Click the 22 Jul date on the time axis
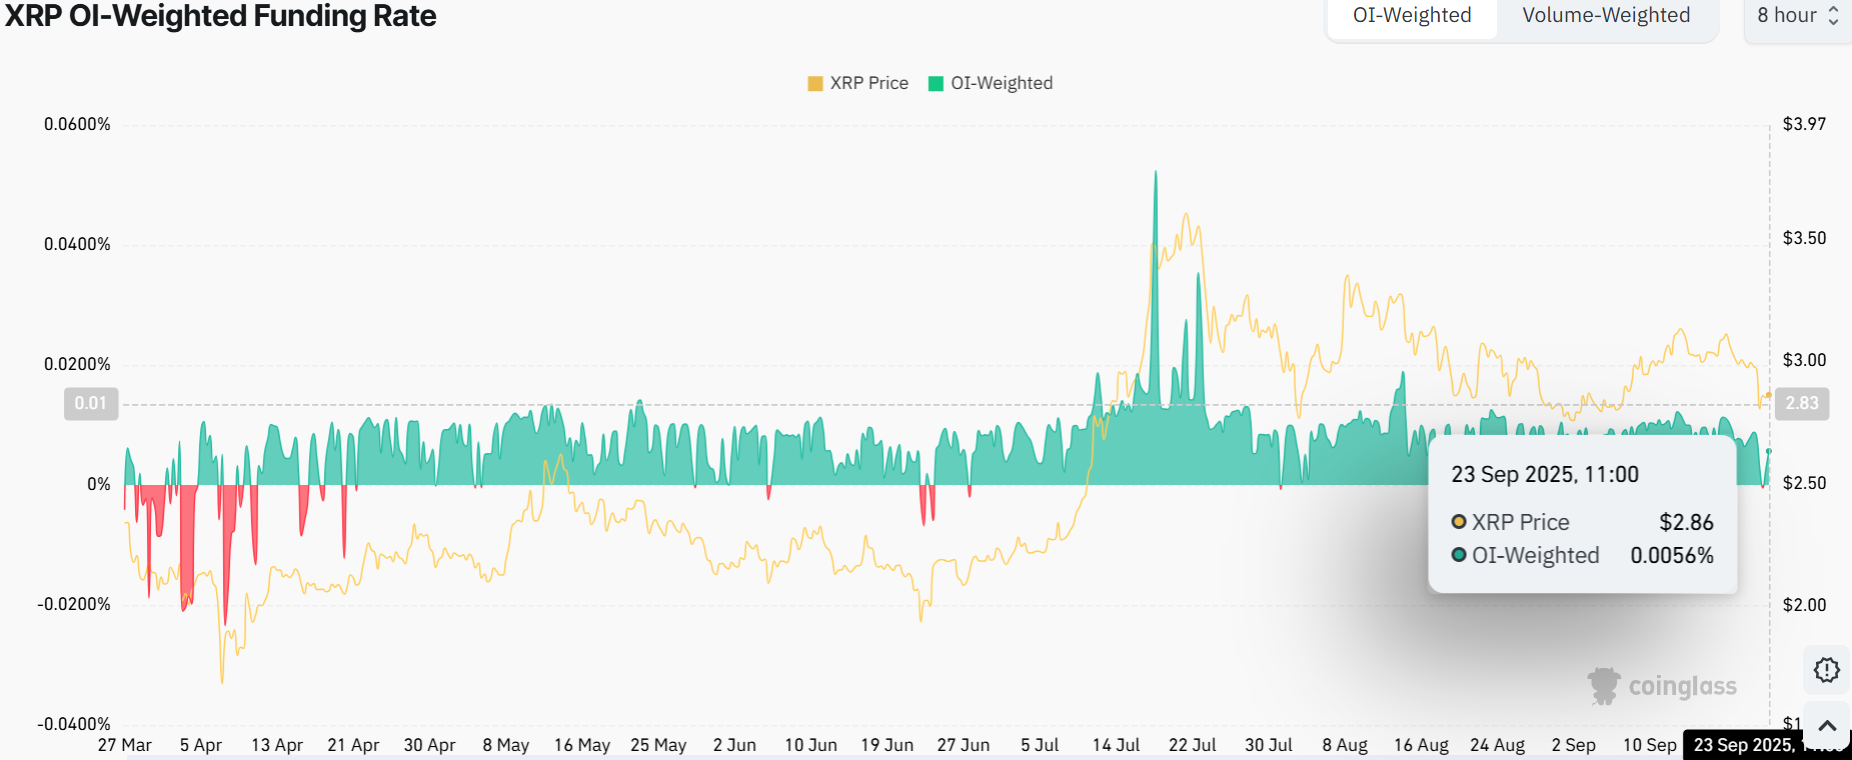The image size is (1852, 760). (x=1192, y=745)
